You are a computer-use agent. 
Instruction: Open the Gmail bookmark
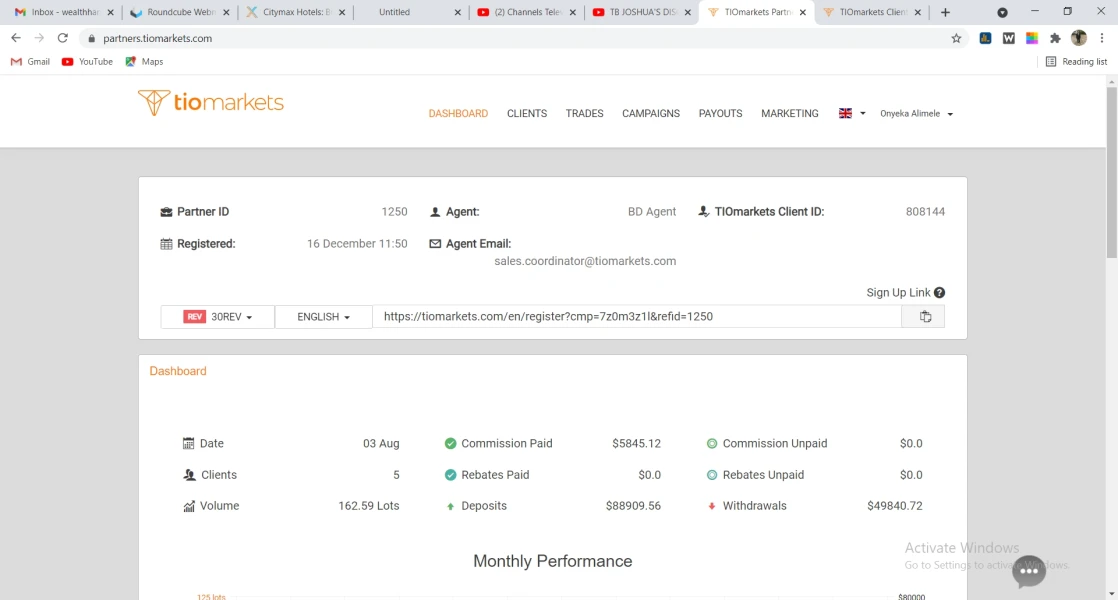[31, 62]
